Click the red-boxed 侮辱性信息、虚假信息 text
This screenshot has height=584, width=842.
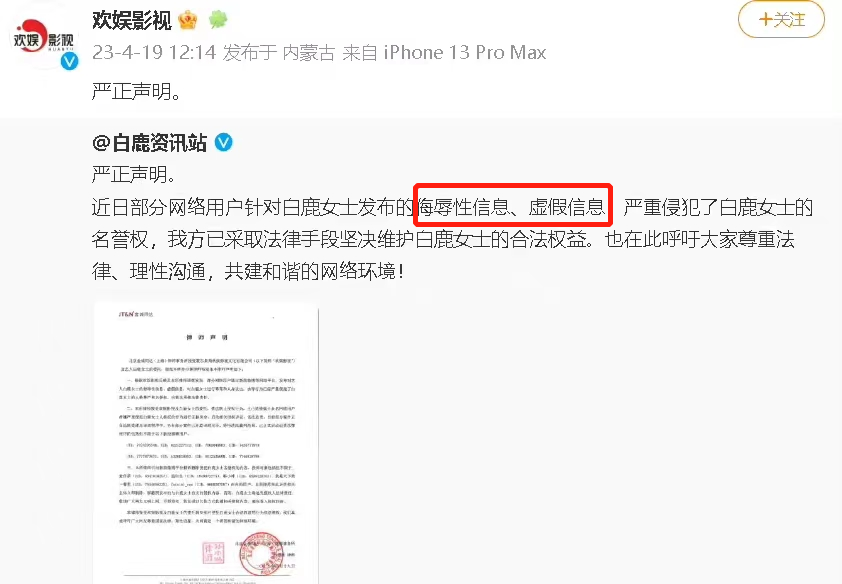(513, 206)
